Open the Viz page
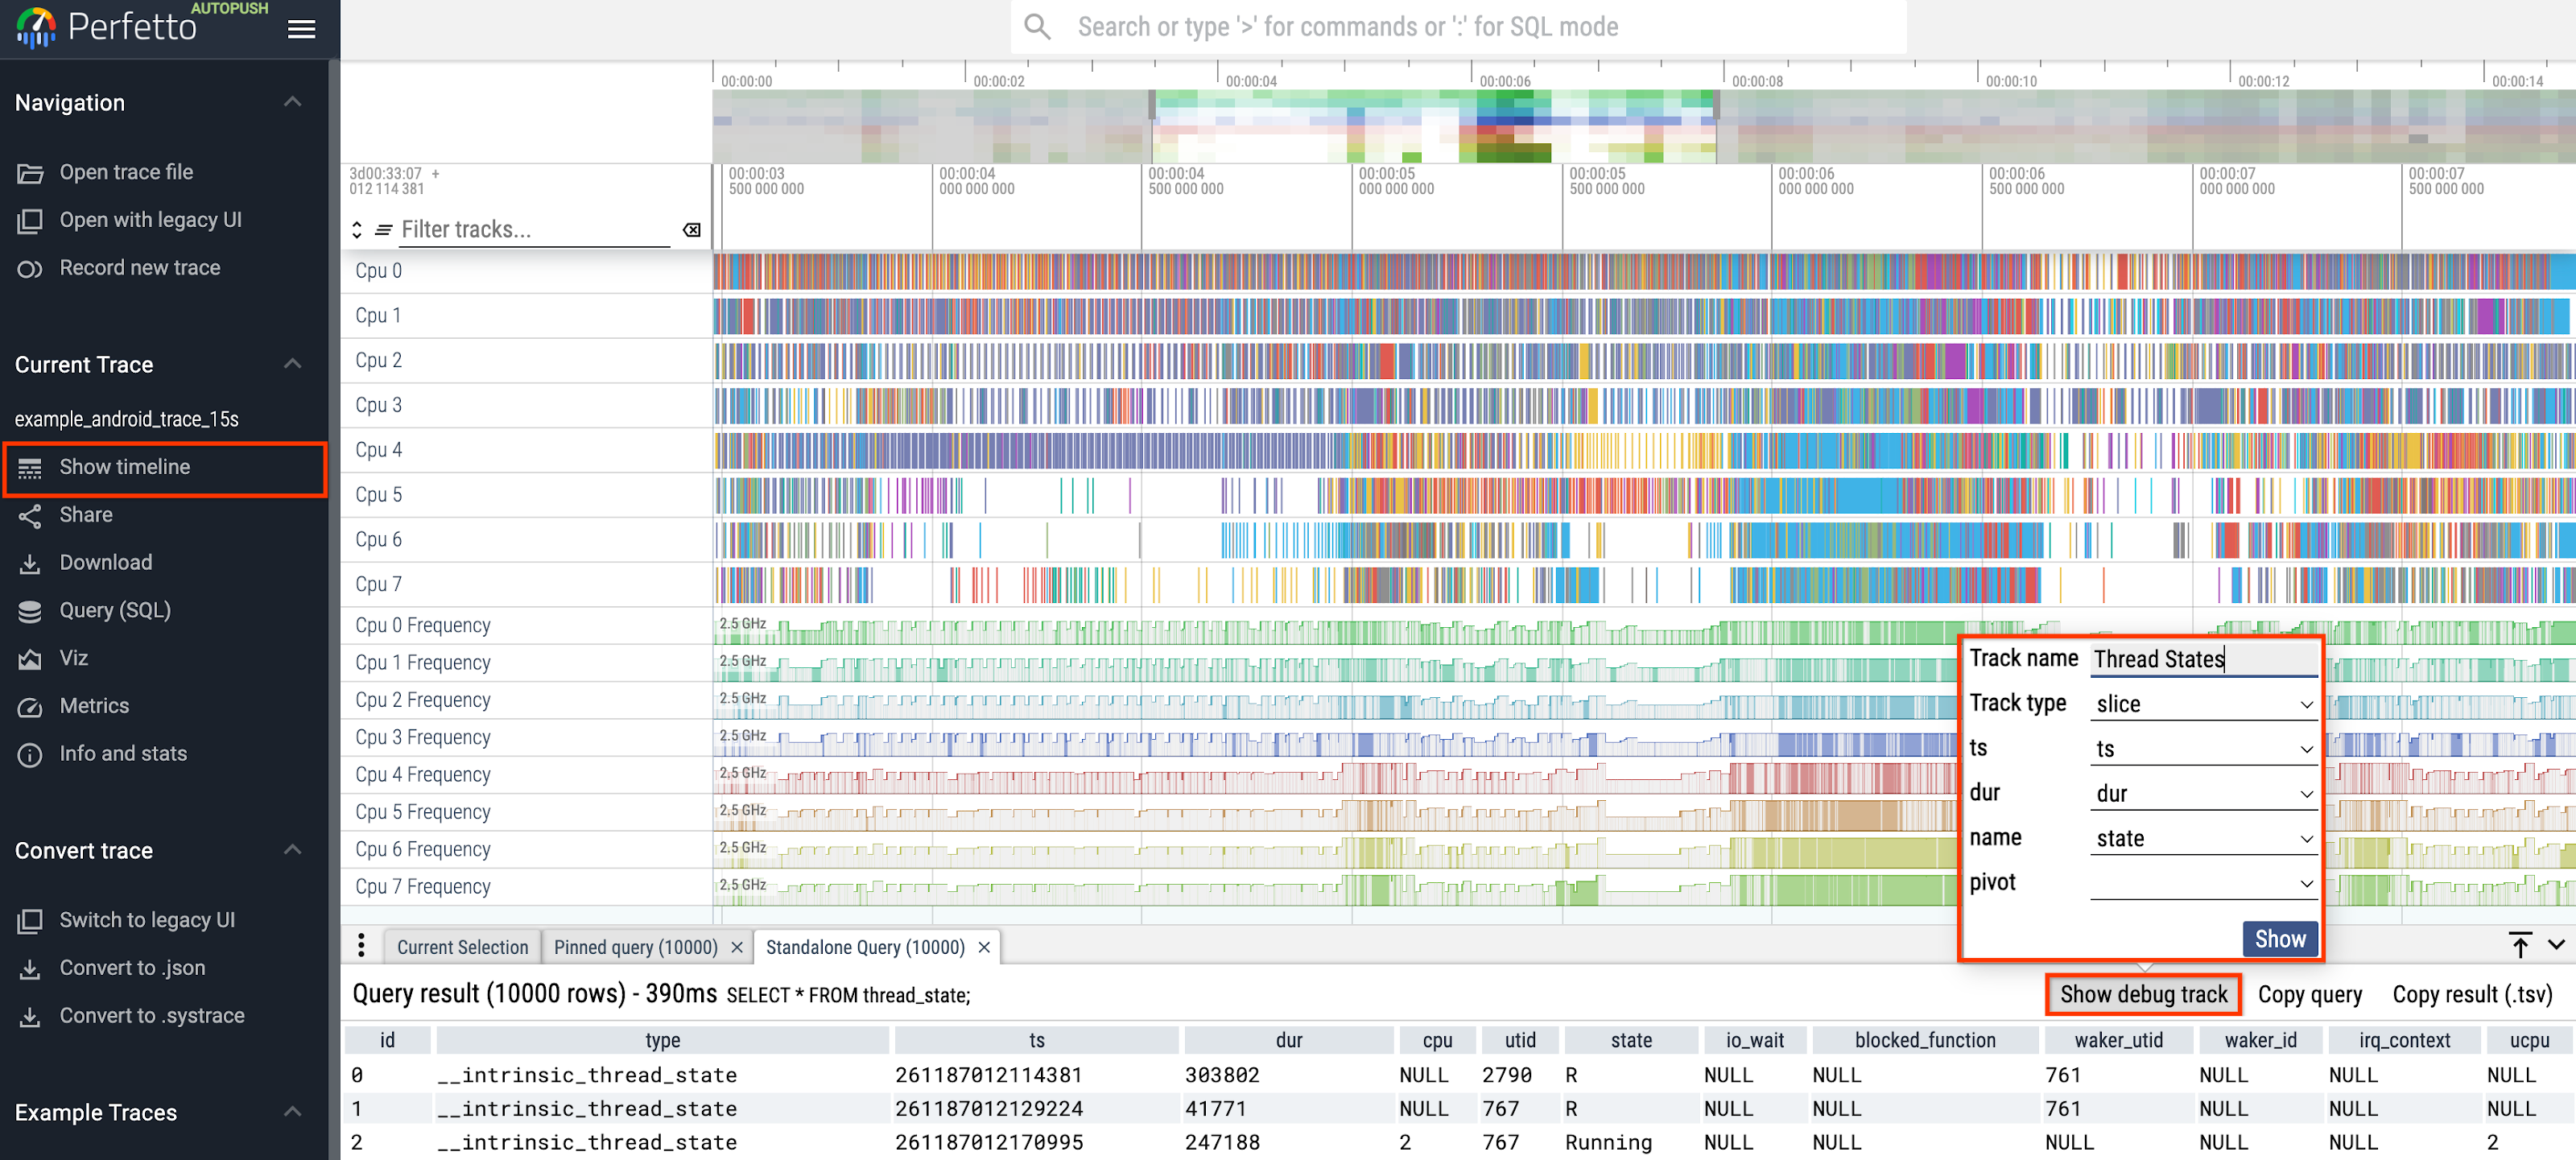This screenshot has height=1160, width=2576. pyautogui.click(x=75, y=657)
